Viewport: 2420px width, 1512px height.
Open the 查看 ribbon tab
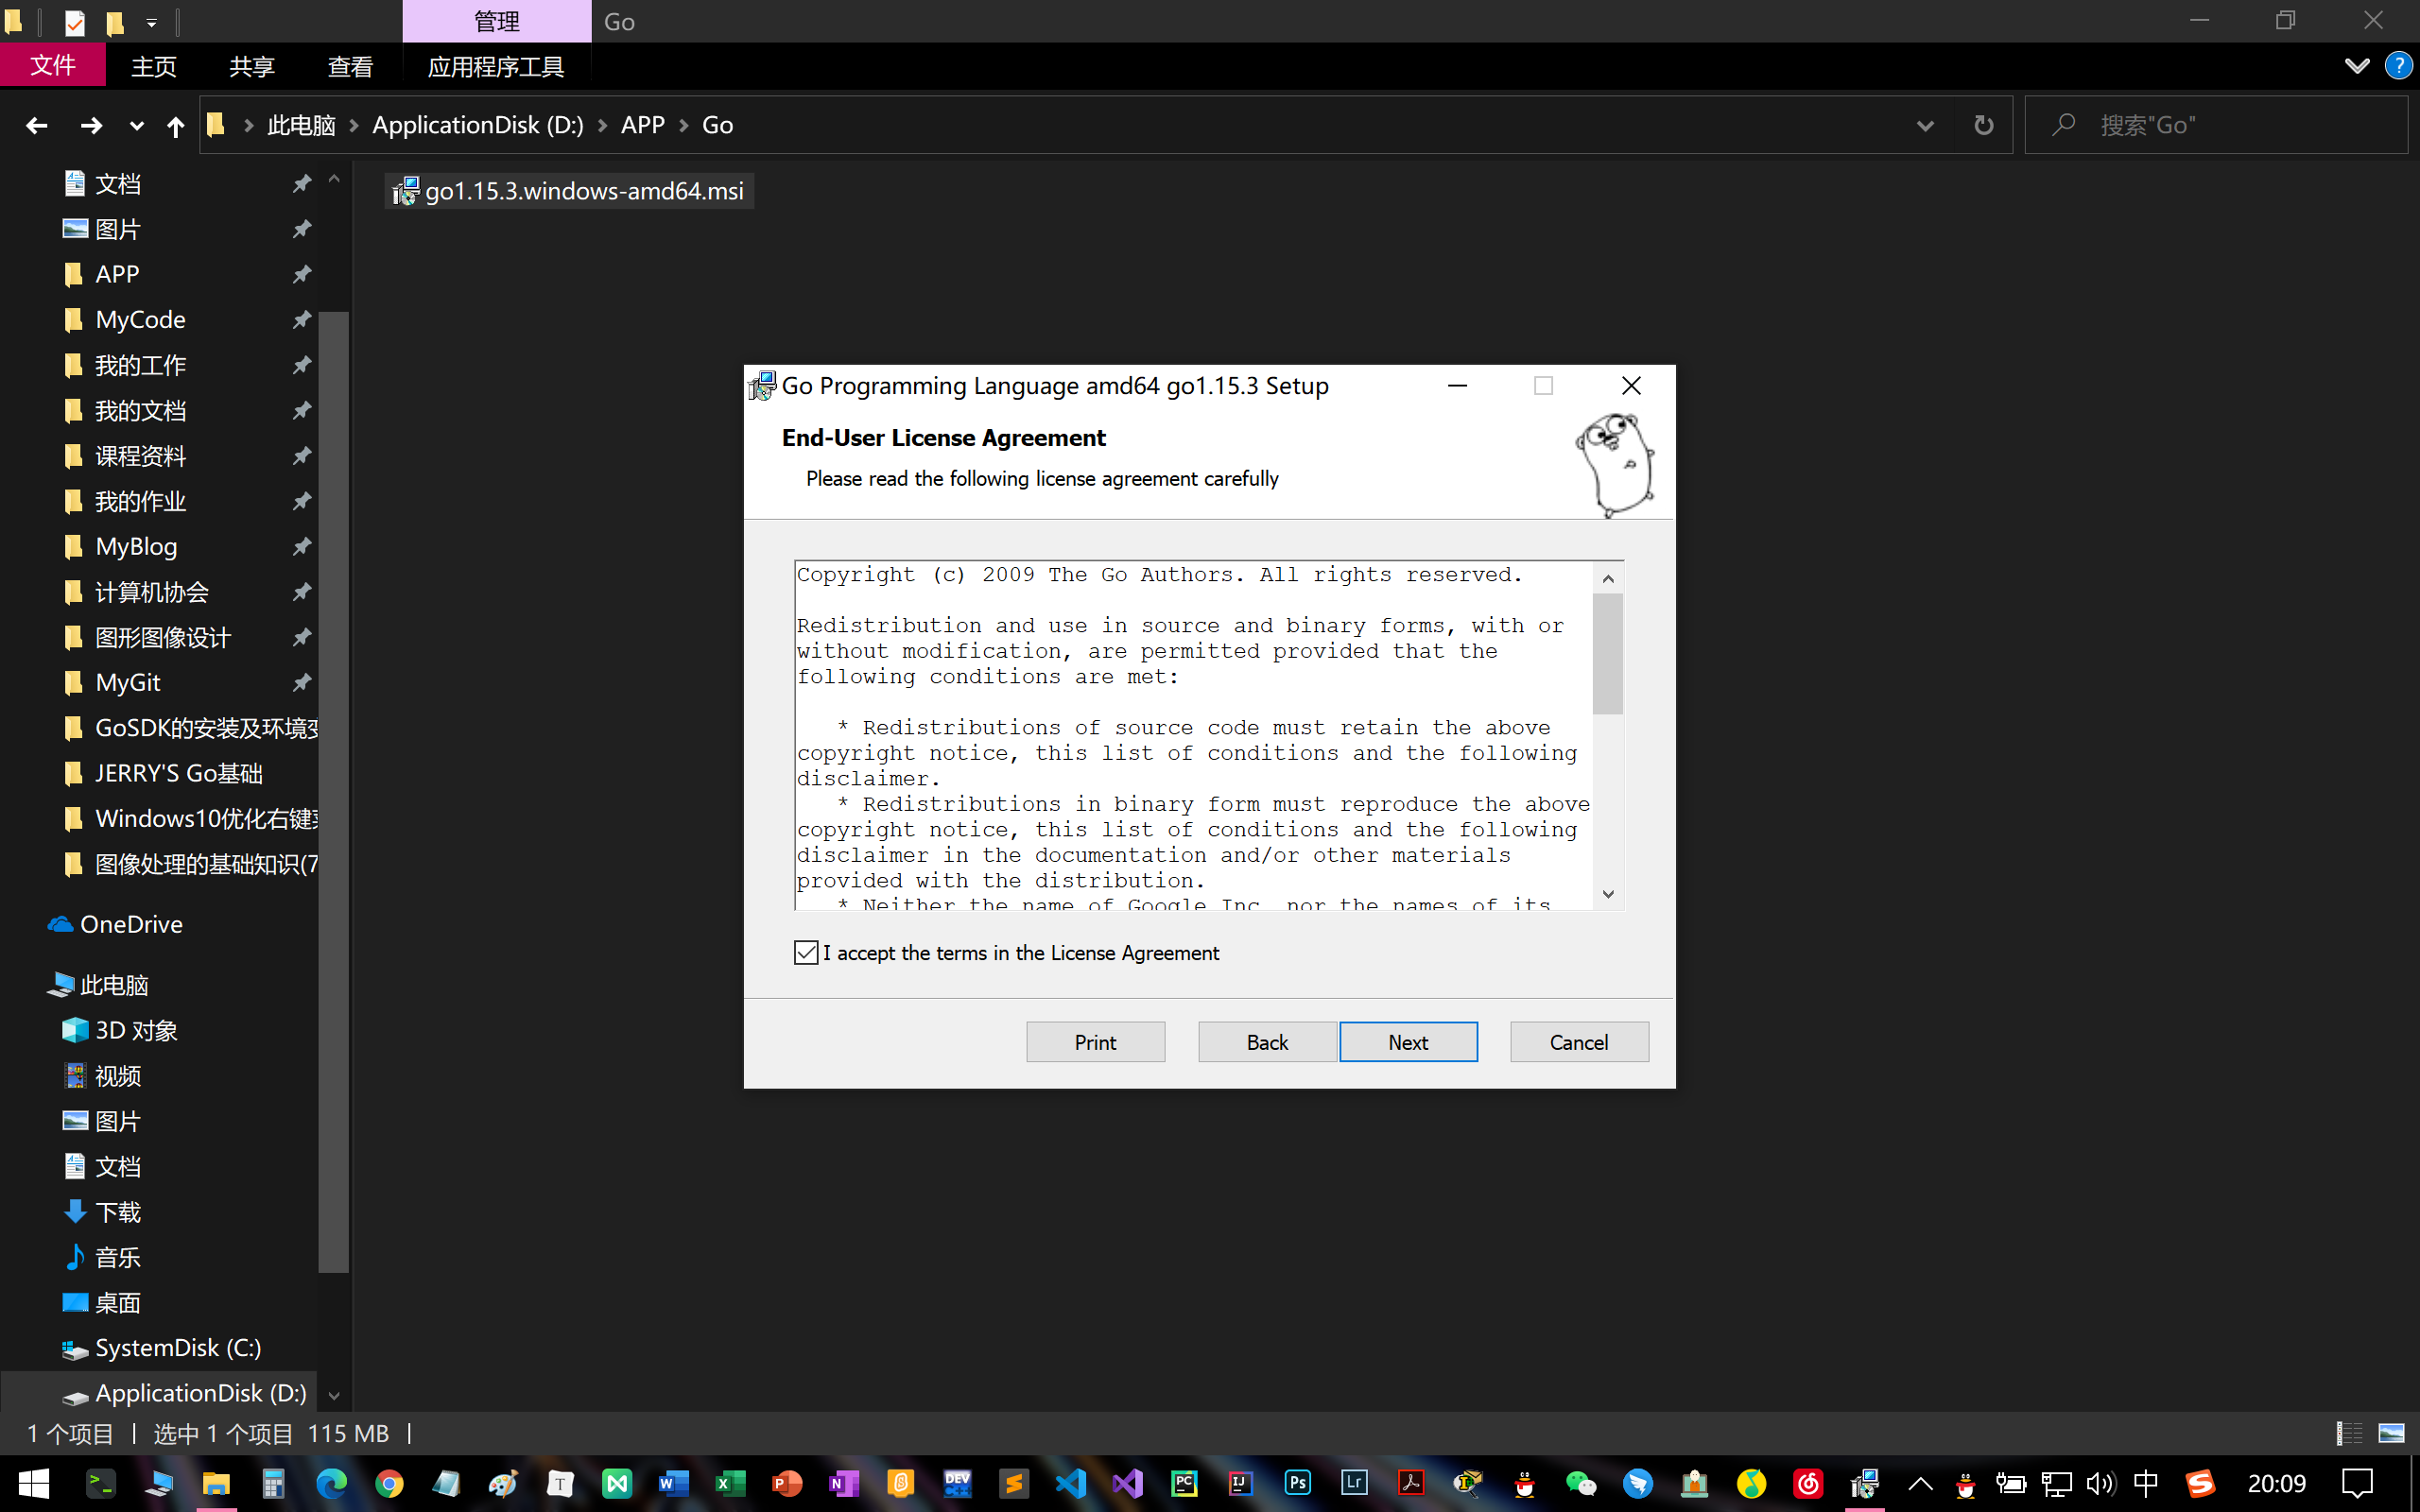pos(350,67)
